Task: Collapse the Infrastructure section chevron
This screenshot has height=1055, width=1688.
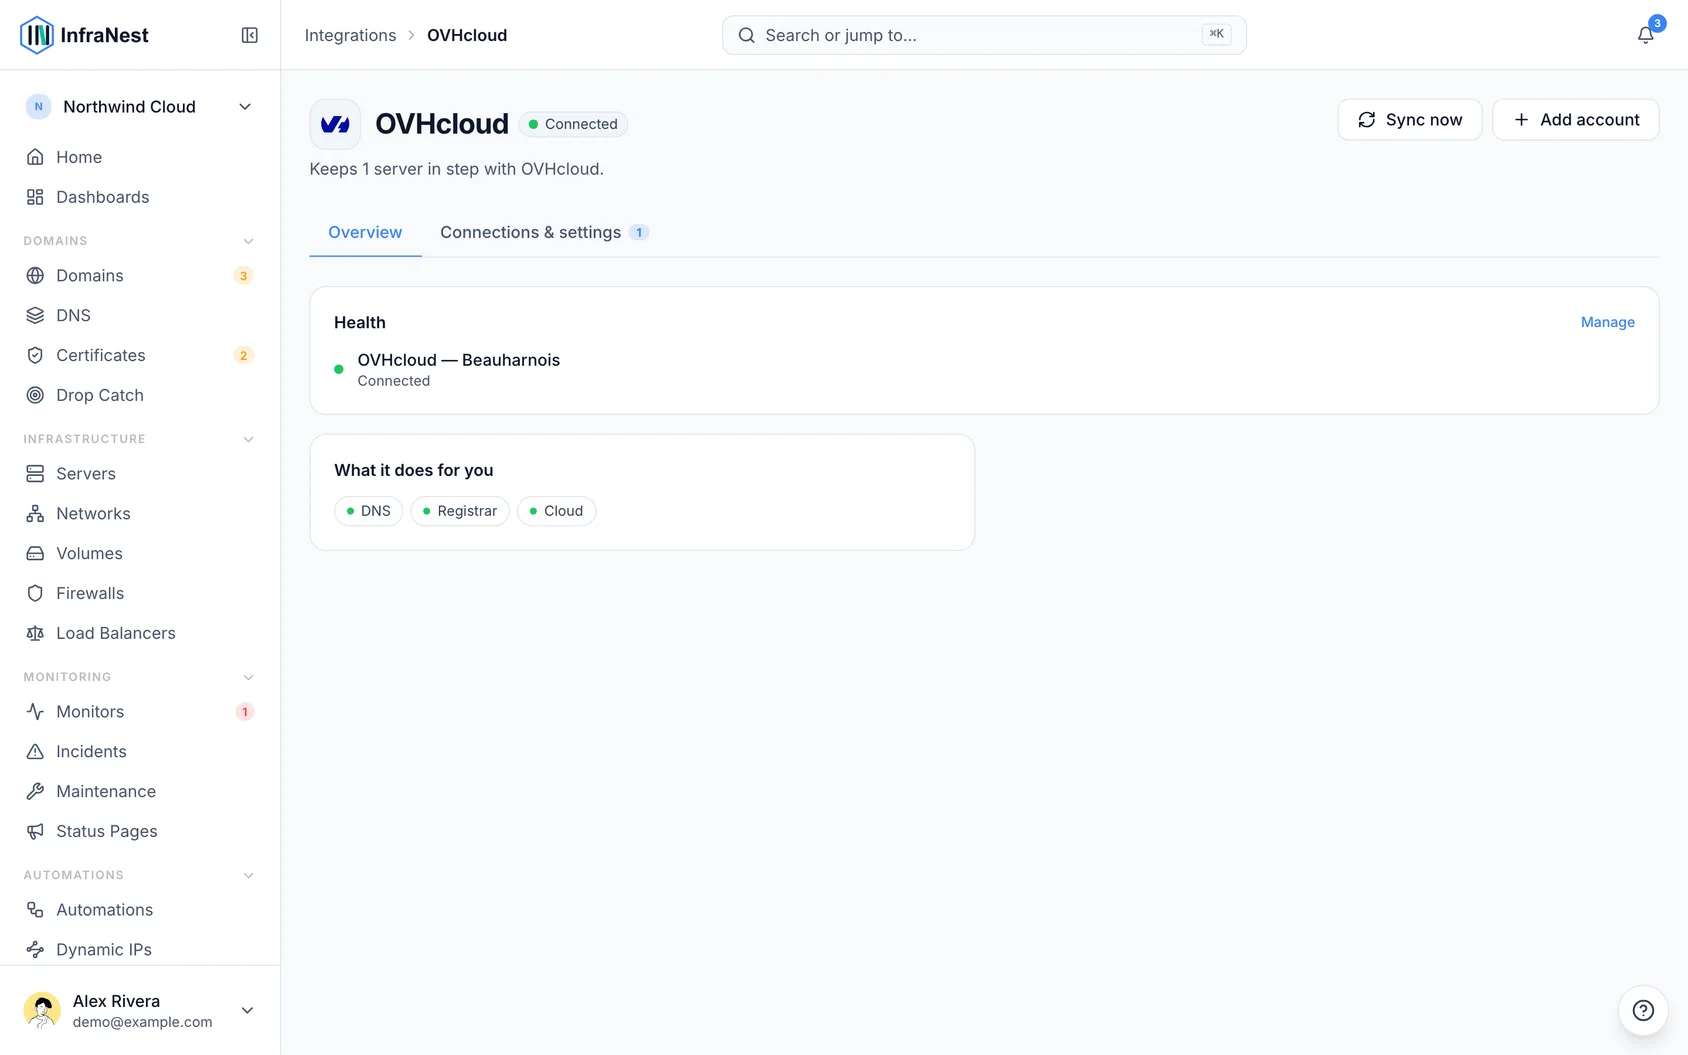Action: [x=249, y=439]
